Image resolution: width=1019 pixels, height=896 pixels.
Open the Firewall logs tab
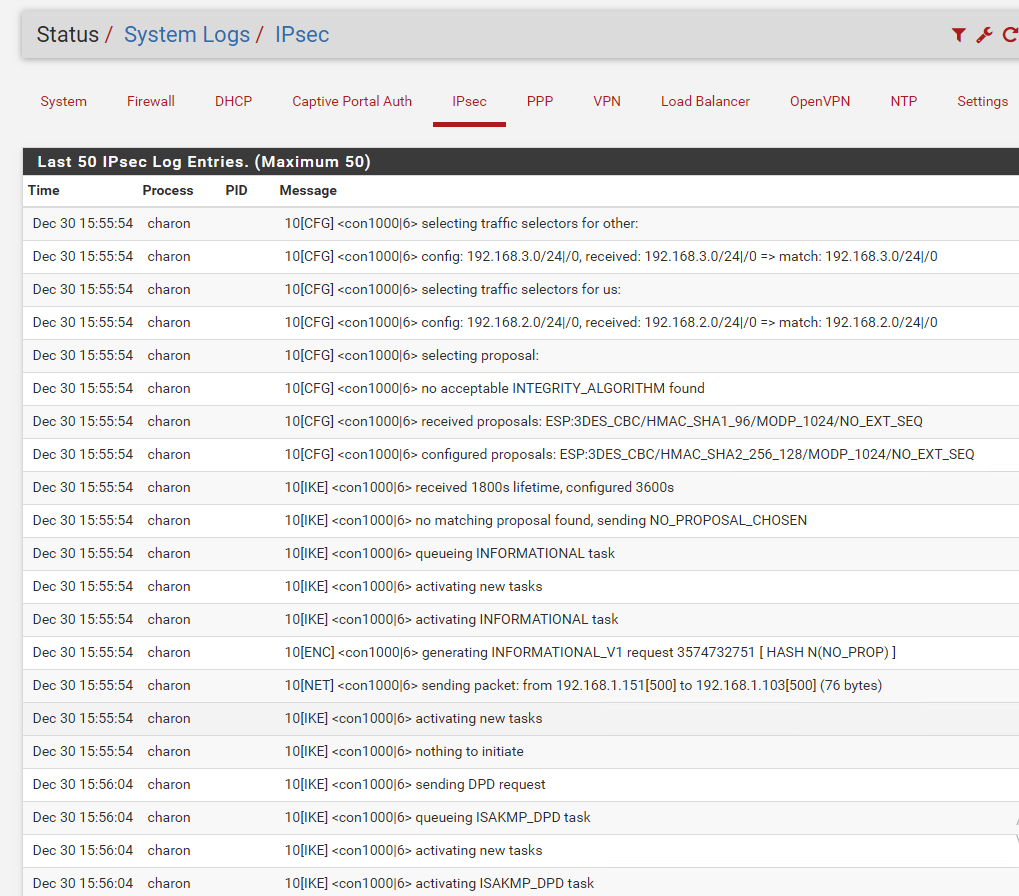(x=151, y=101)
